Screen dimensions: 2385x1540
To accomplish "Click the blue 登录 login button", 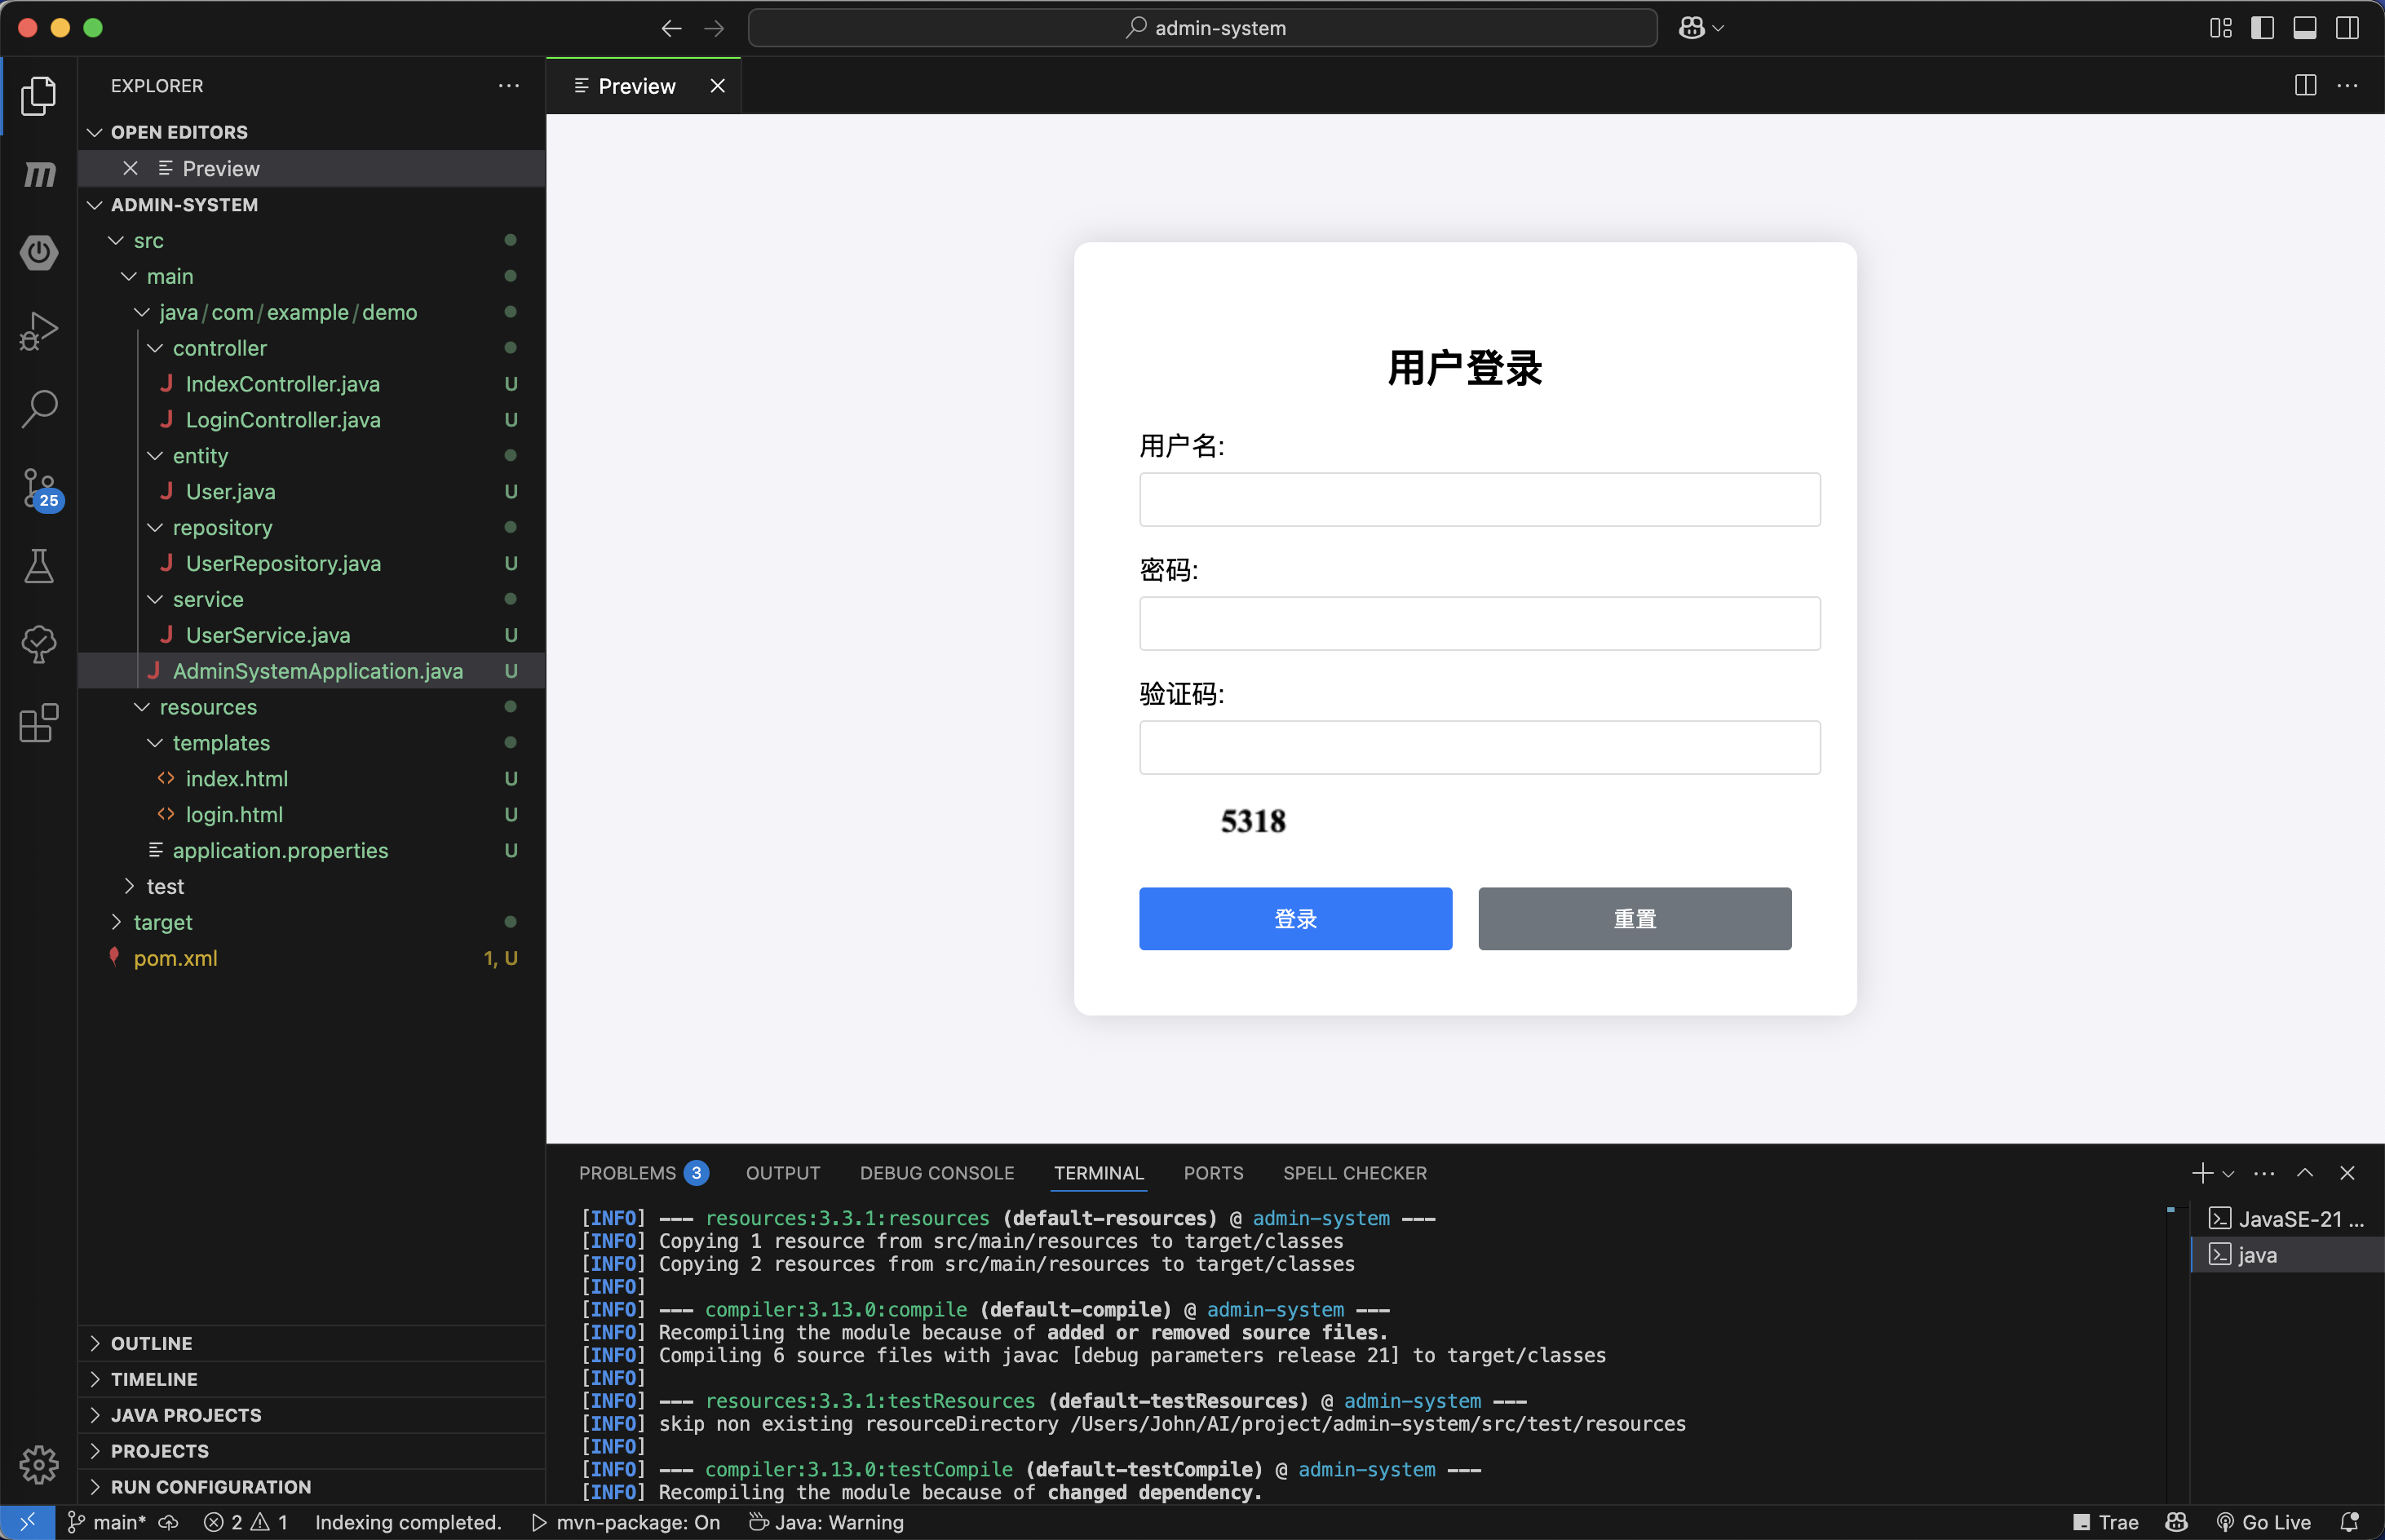I will click(x=1295, y=918).
